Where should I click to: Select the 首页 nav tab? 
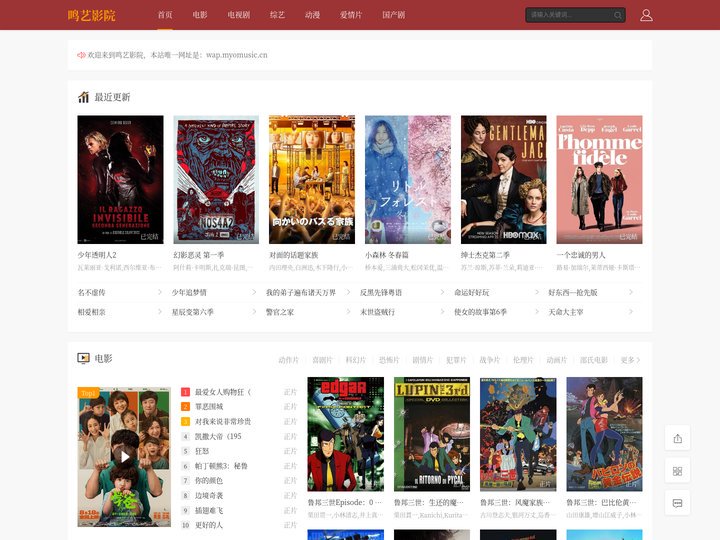pyautogui.click(x=165, y=15)
